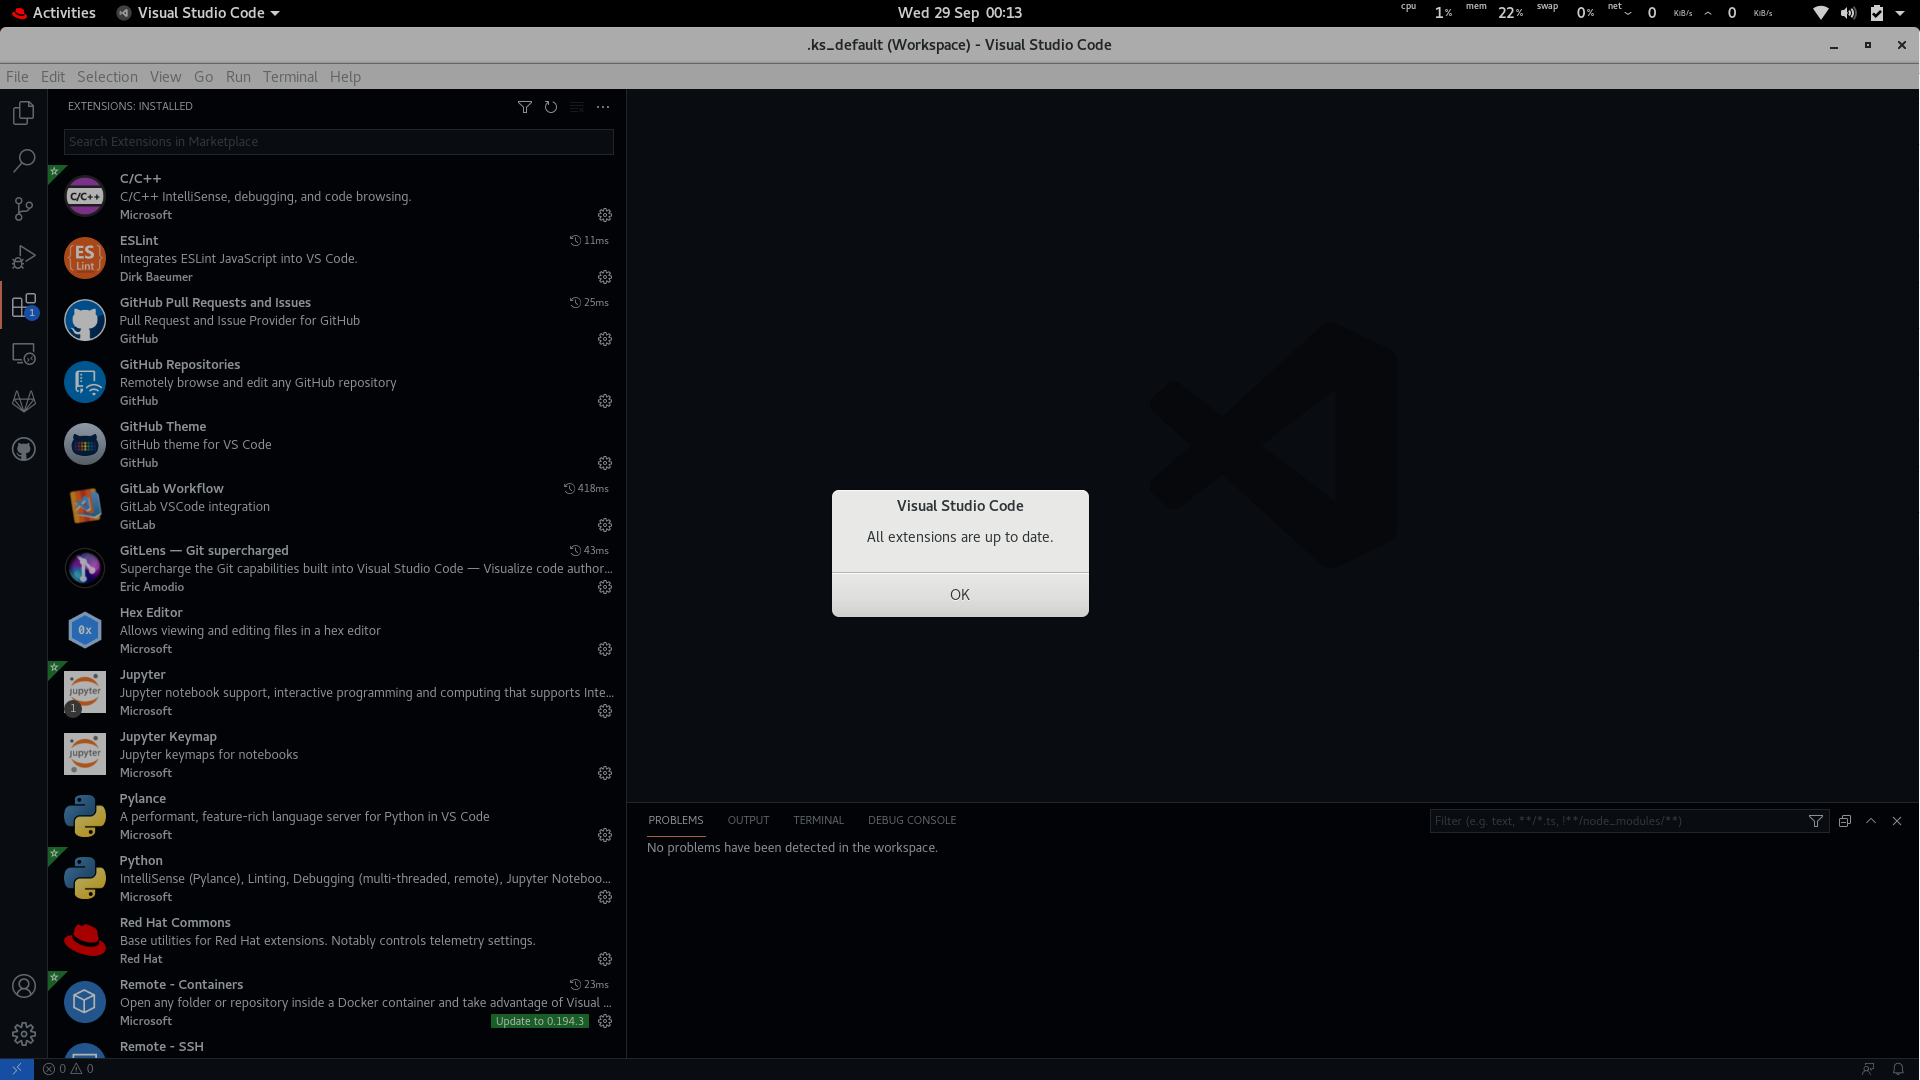Viewport: 1920px width, 1080px height.
Task: Click the Search Extensions in Marketplace field
Action: point(338,141)
